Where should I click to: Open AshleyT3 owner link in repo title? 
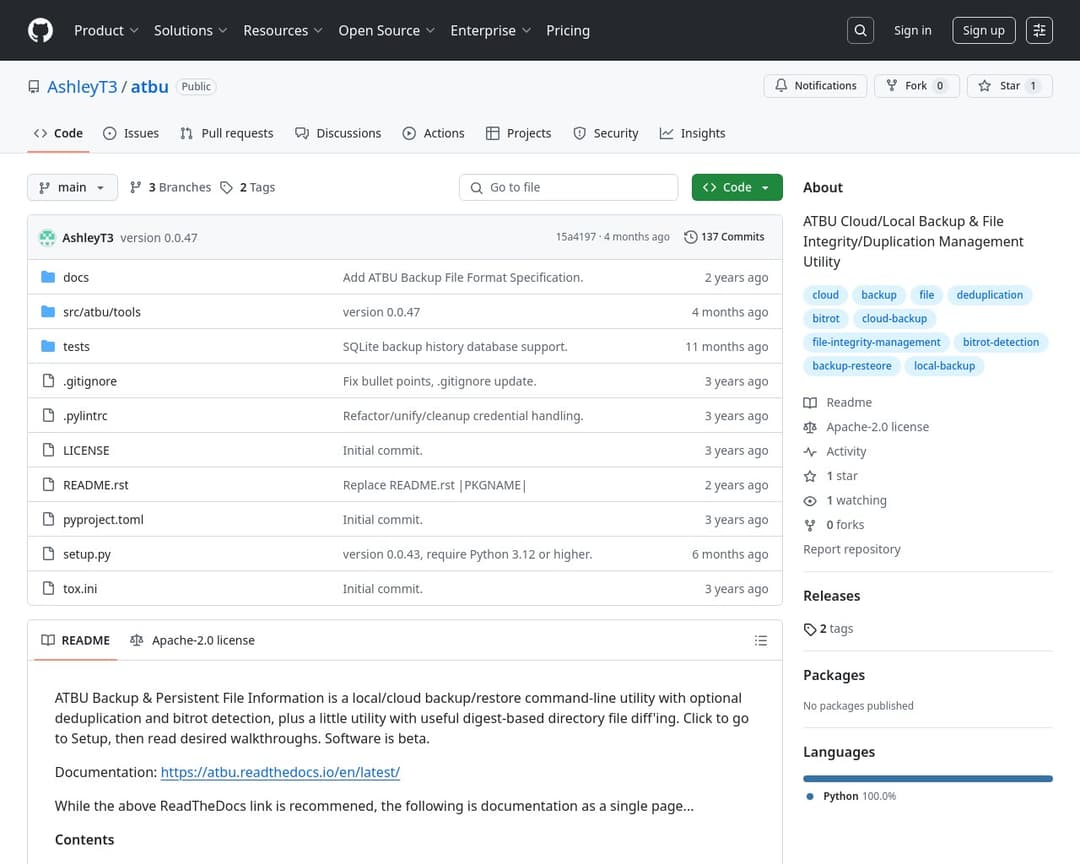click(x=82, y=87)
